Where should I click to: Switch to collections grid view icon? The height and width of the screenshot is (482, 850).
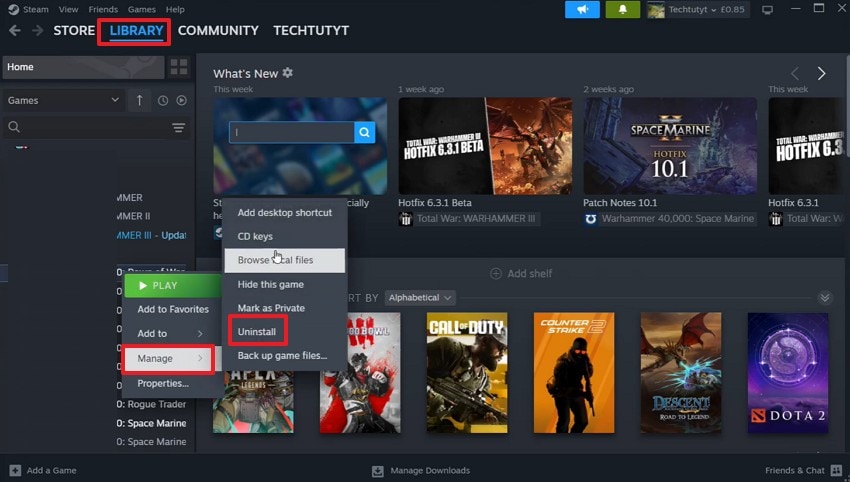pos(179,67)
